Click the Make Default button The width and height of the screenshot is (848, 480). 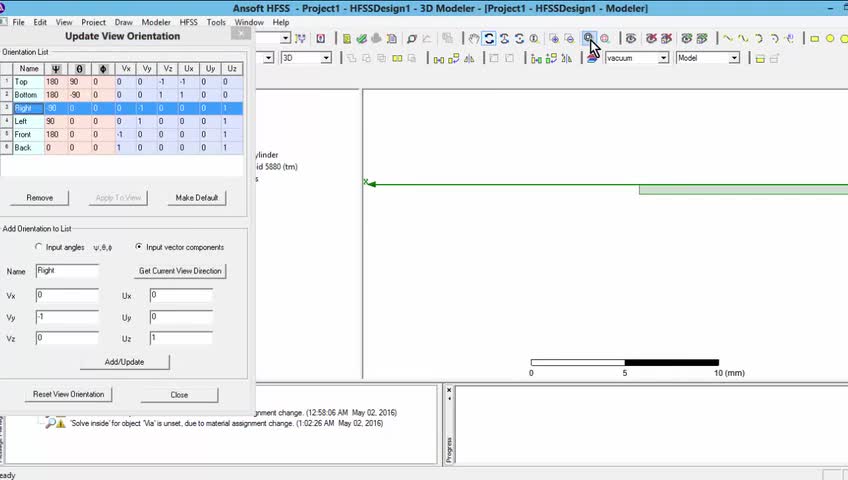(x=197, y=198)
